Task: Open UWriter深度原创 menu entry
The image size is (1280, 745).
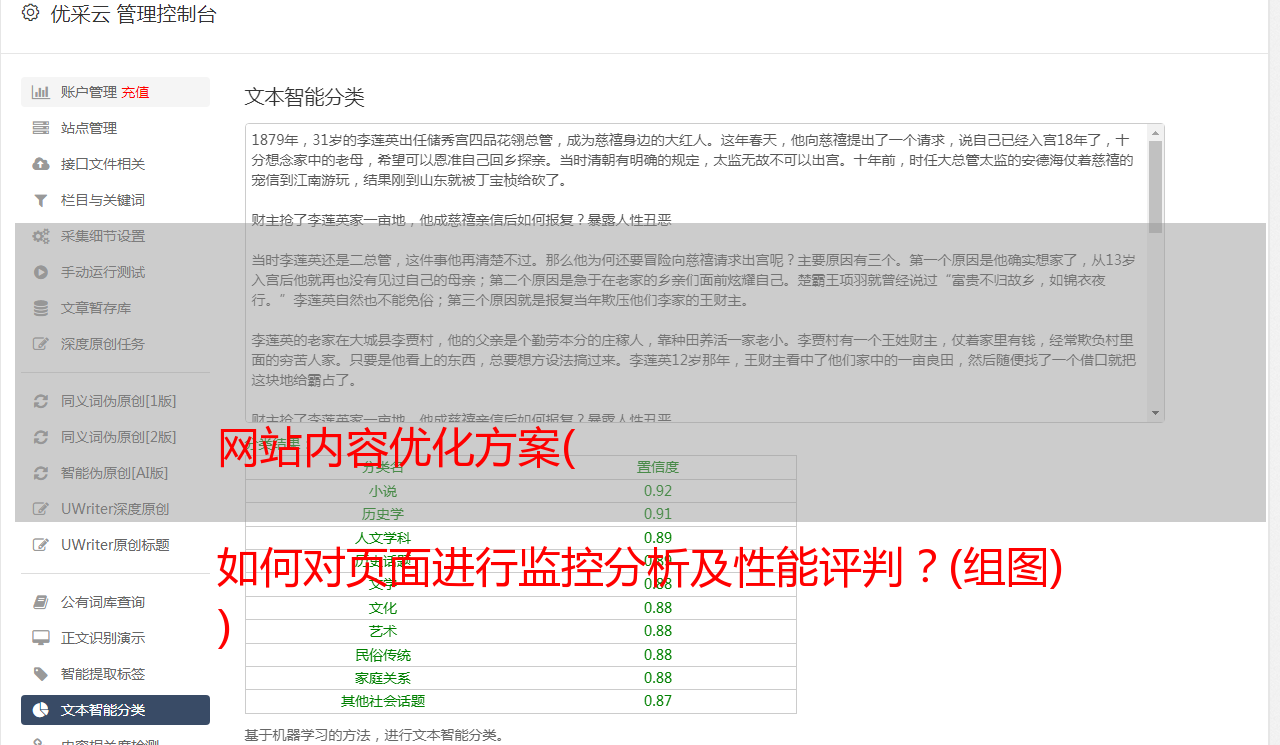Action: (115, 509)
